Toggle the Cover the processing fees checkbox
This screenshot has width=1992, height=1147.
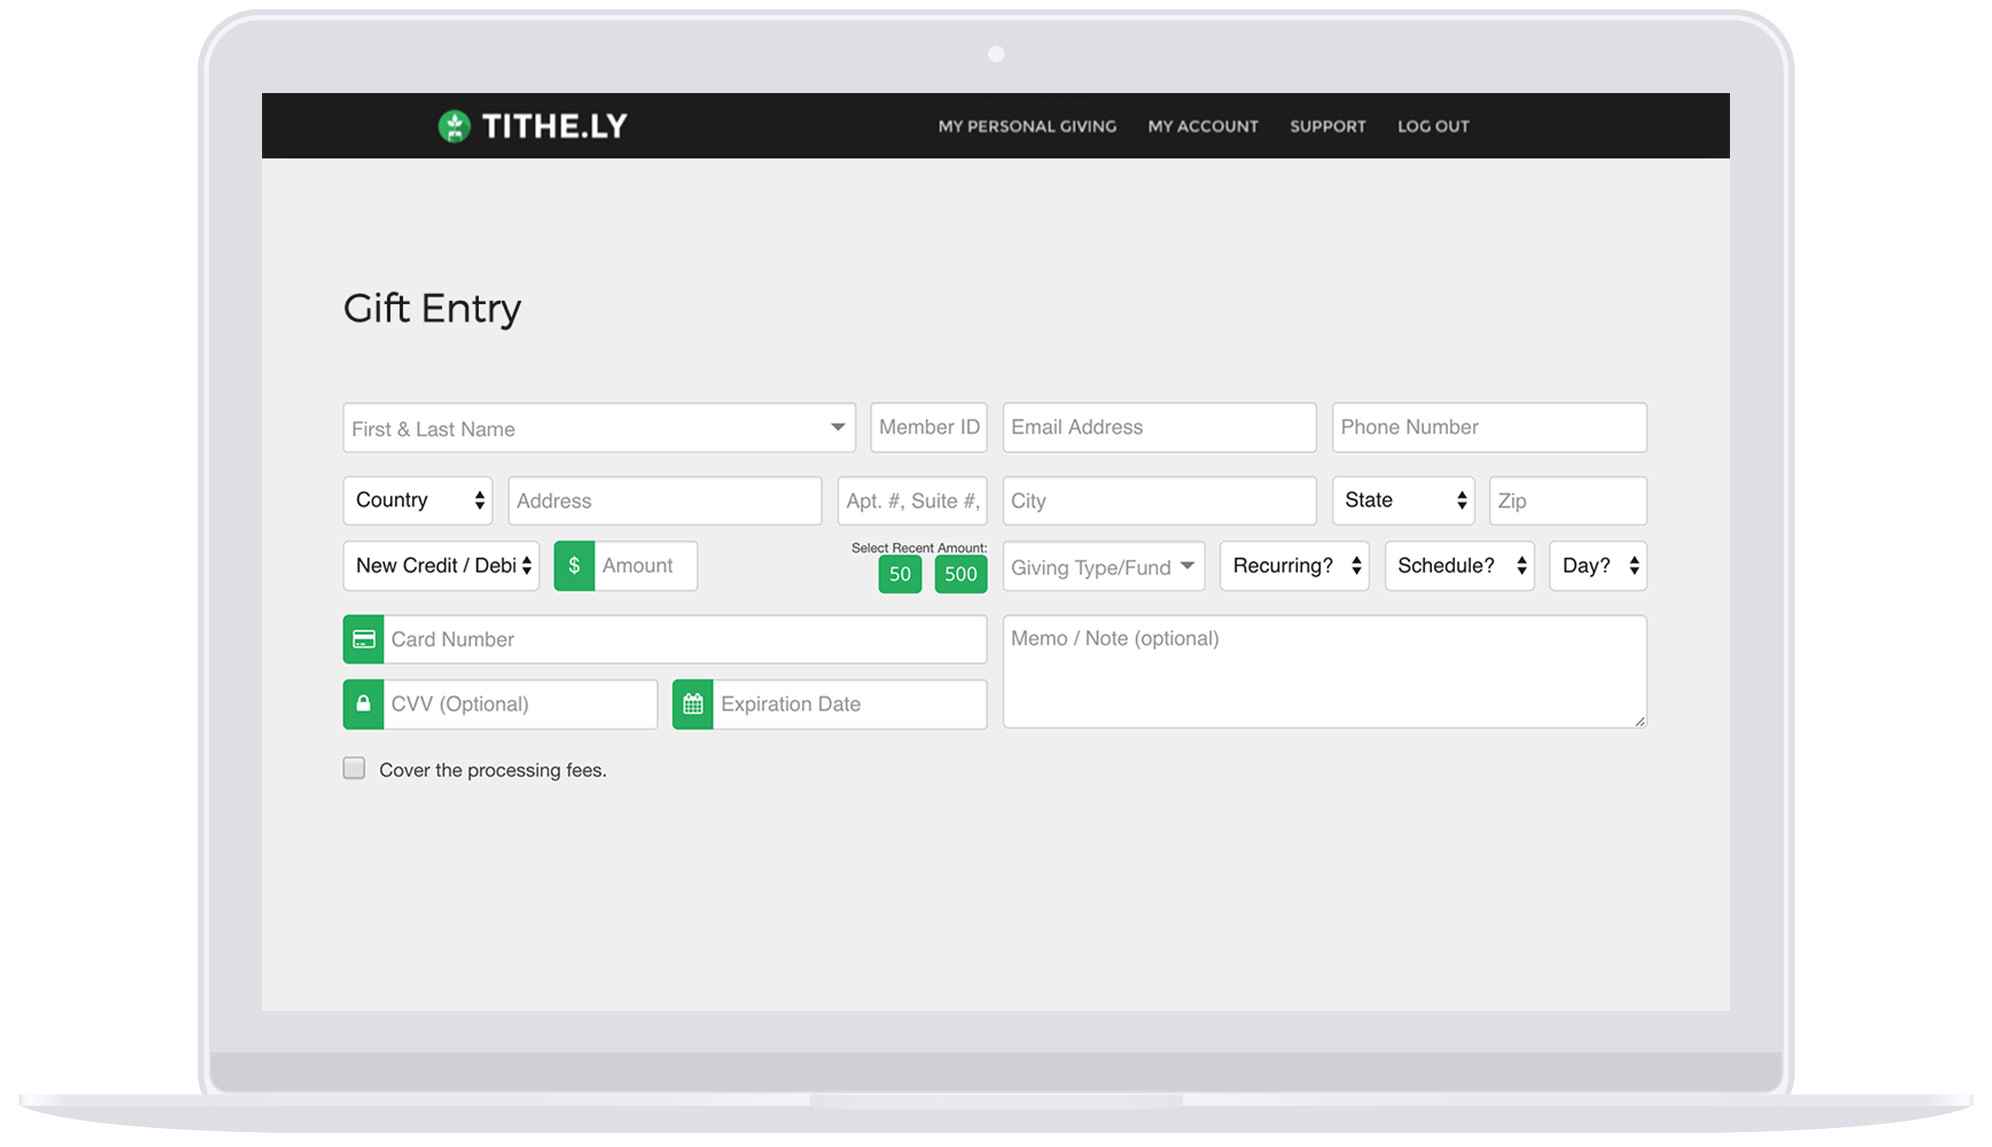point(354,768)
